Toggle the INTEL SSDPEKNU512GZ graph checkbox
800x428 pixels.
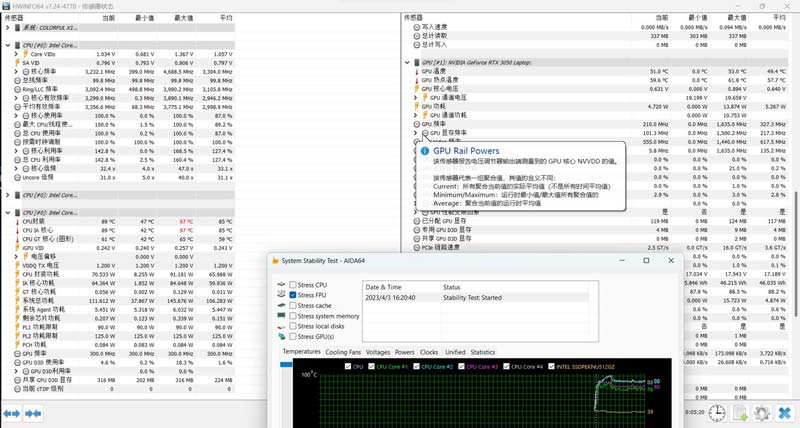click(551, 366)
